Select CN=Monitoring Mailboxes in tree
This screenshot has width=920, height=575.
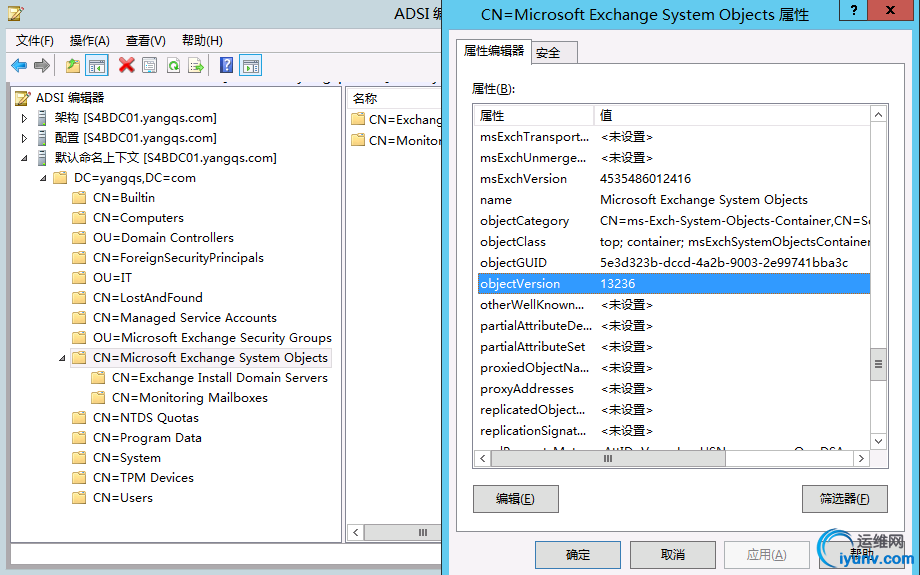(x=190, y=398)
